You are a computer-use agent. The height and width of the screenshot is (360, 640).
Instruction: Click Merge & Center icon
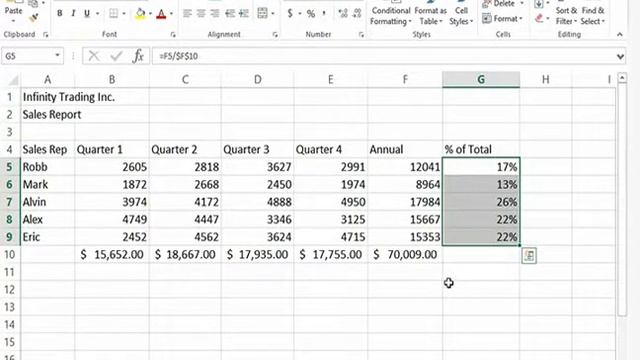262,13
